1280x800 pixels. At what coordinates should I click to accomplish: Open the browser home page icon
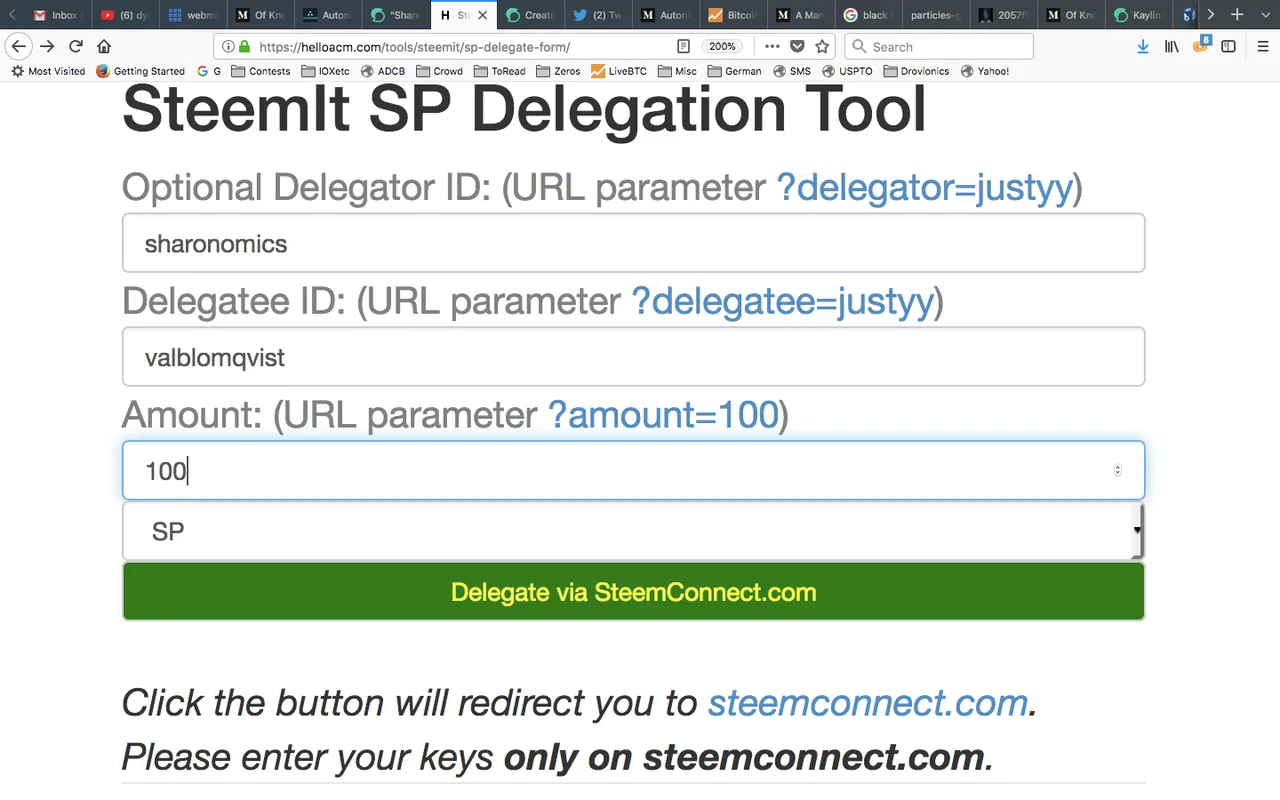click(104, 46)
